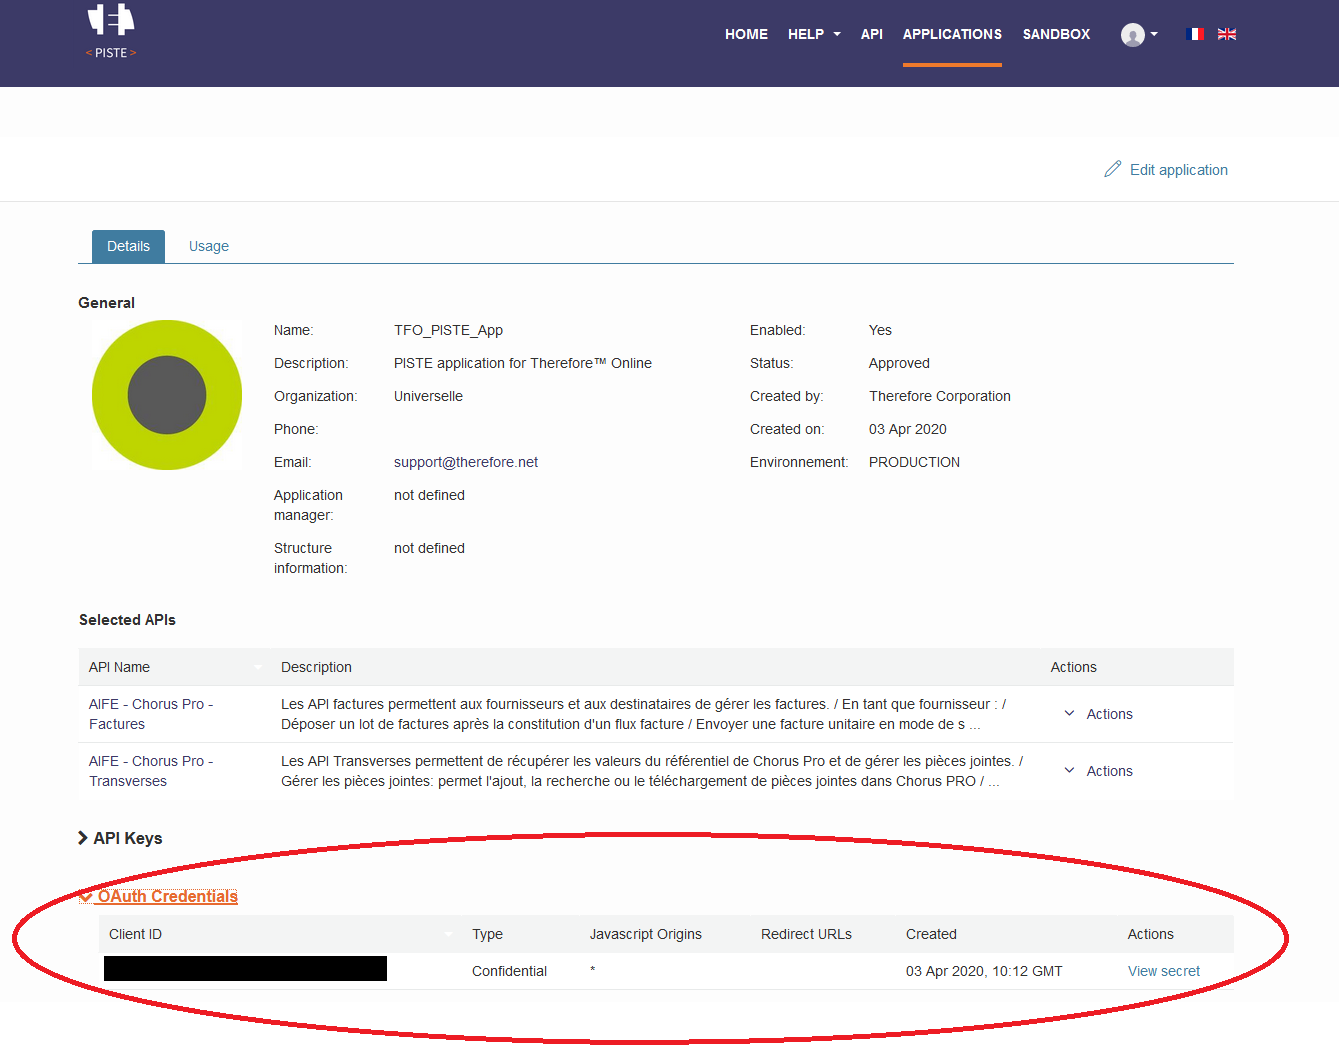This screenshot has width=1339, height=1055.
Task: Click the green circular application logo
Action: [167, 395]
